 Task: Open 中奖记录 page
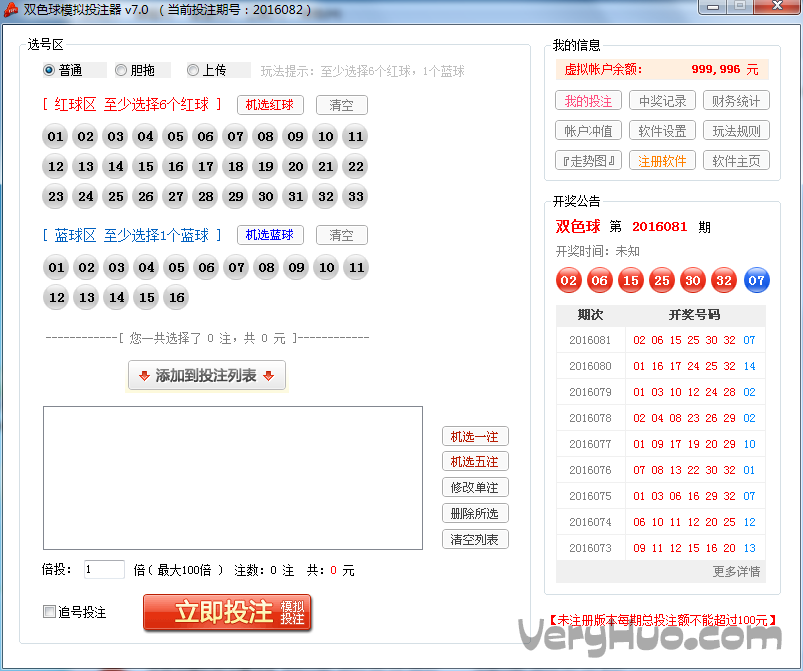662,101
